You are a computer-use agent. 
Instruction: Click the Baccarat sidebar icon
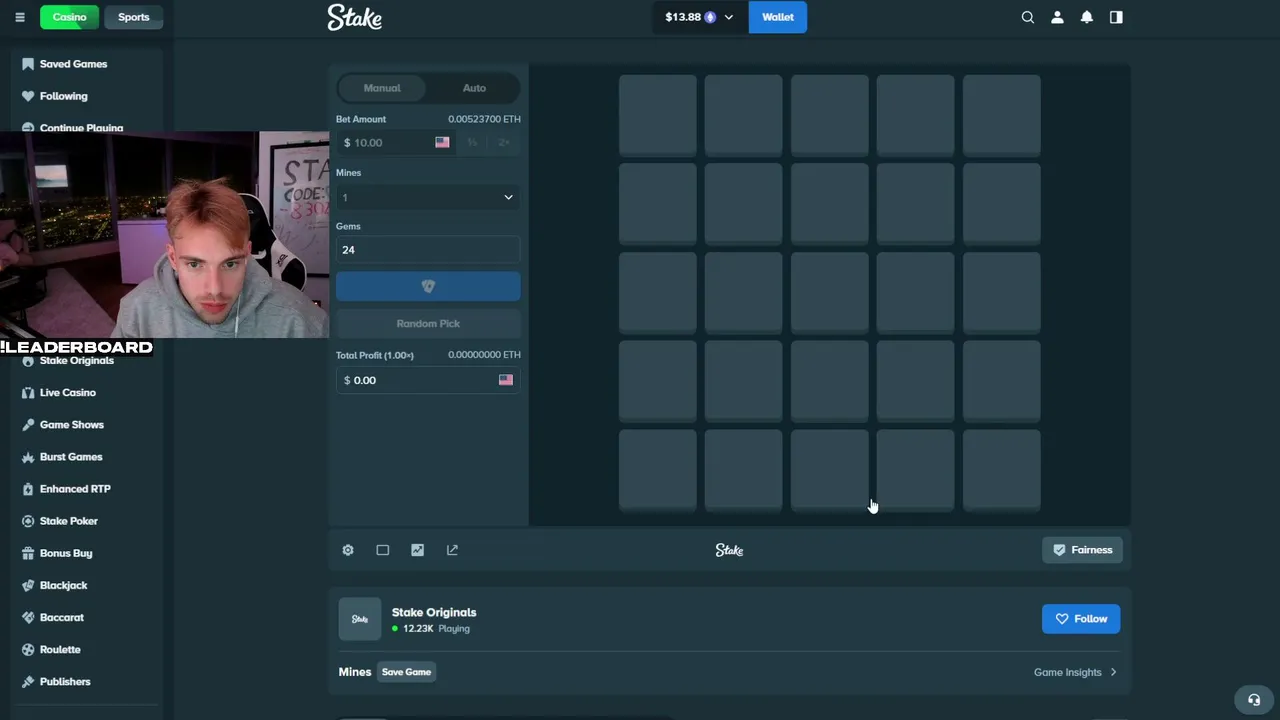click(x=28, y=617)
